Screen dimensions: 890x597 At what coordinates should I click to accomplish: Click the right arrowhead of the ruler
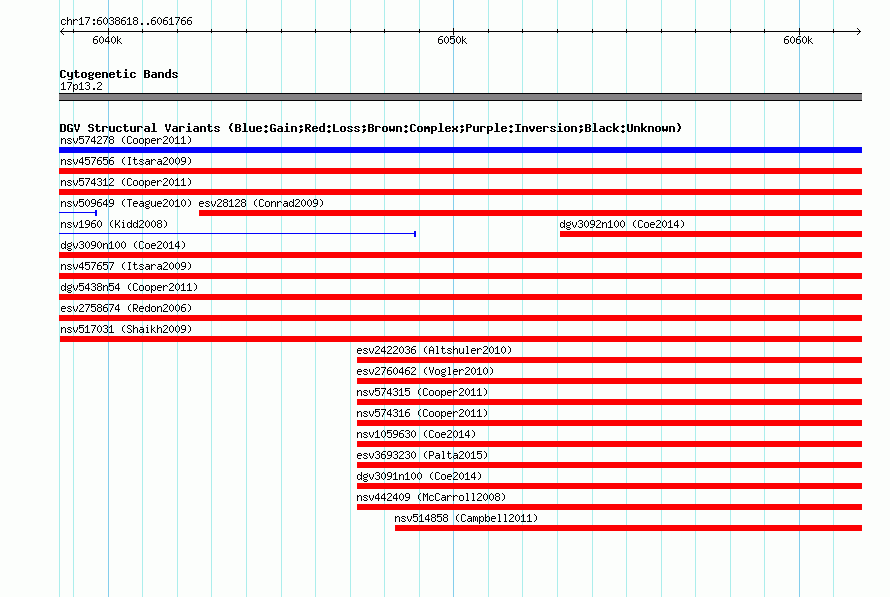tap(859, 31)
